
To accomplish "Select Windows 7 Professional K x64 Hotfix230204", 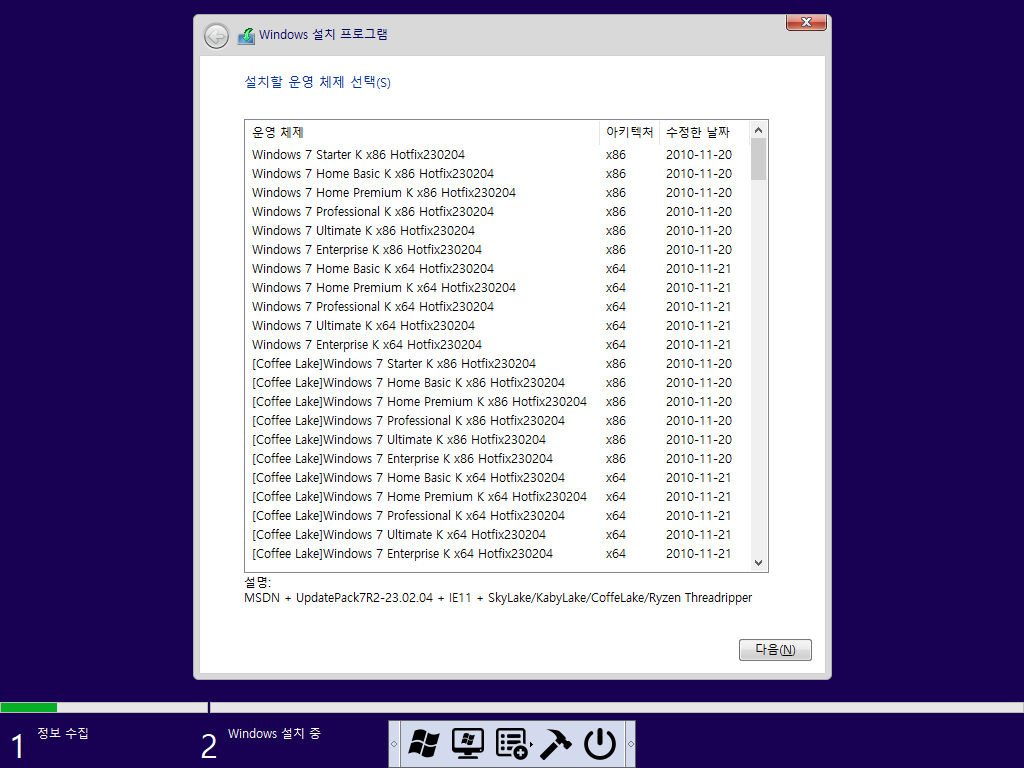I will click(x=498, y=306).
